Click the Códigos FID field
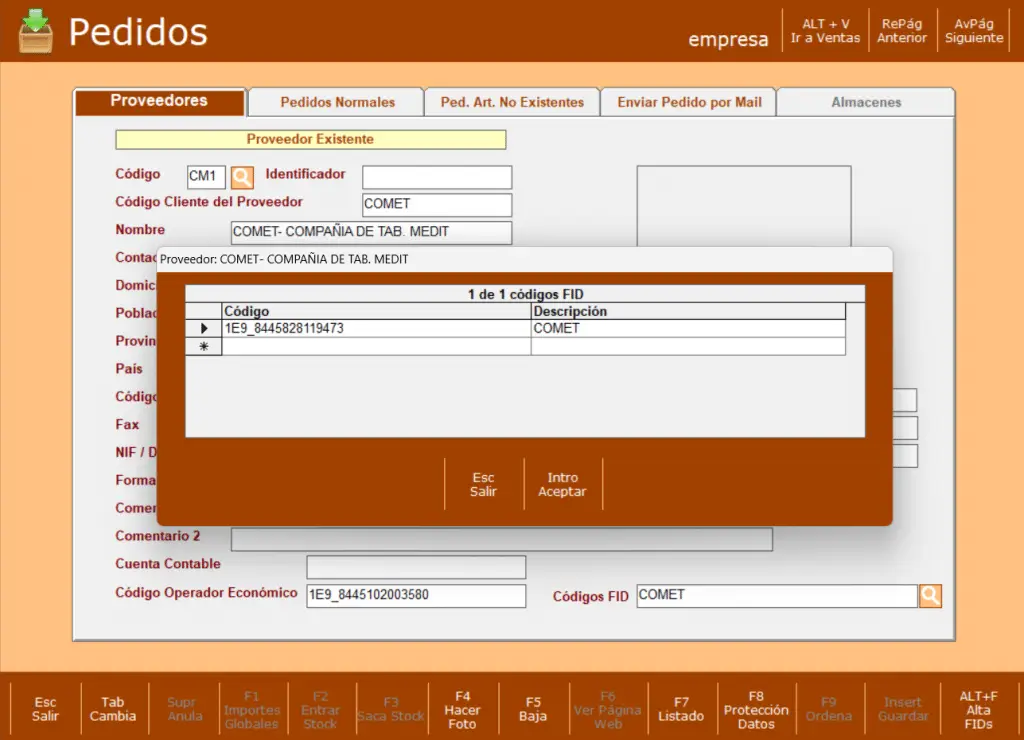 tap(777, 596)
